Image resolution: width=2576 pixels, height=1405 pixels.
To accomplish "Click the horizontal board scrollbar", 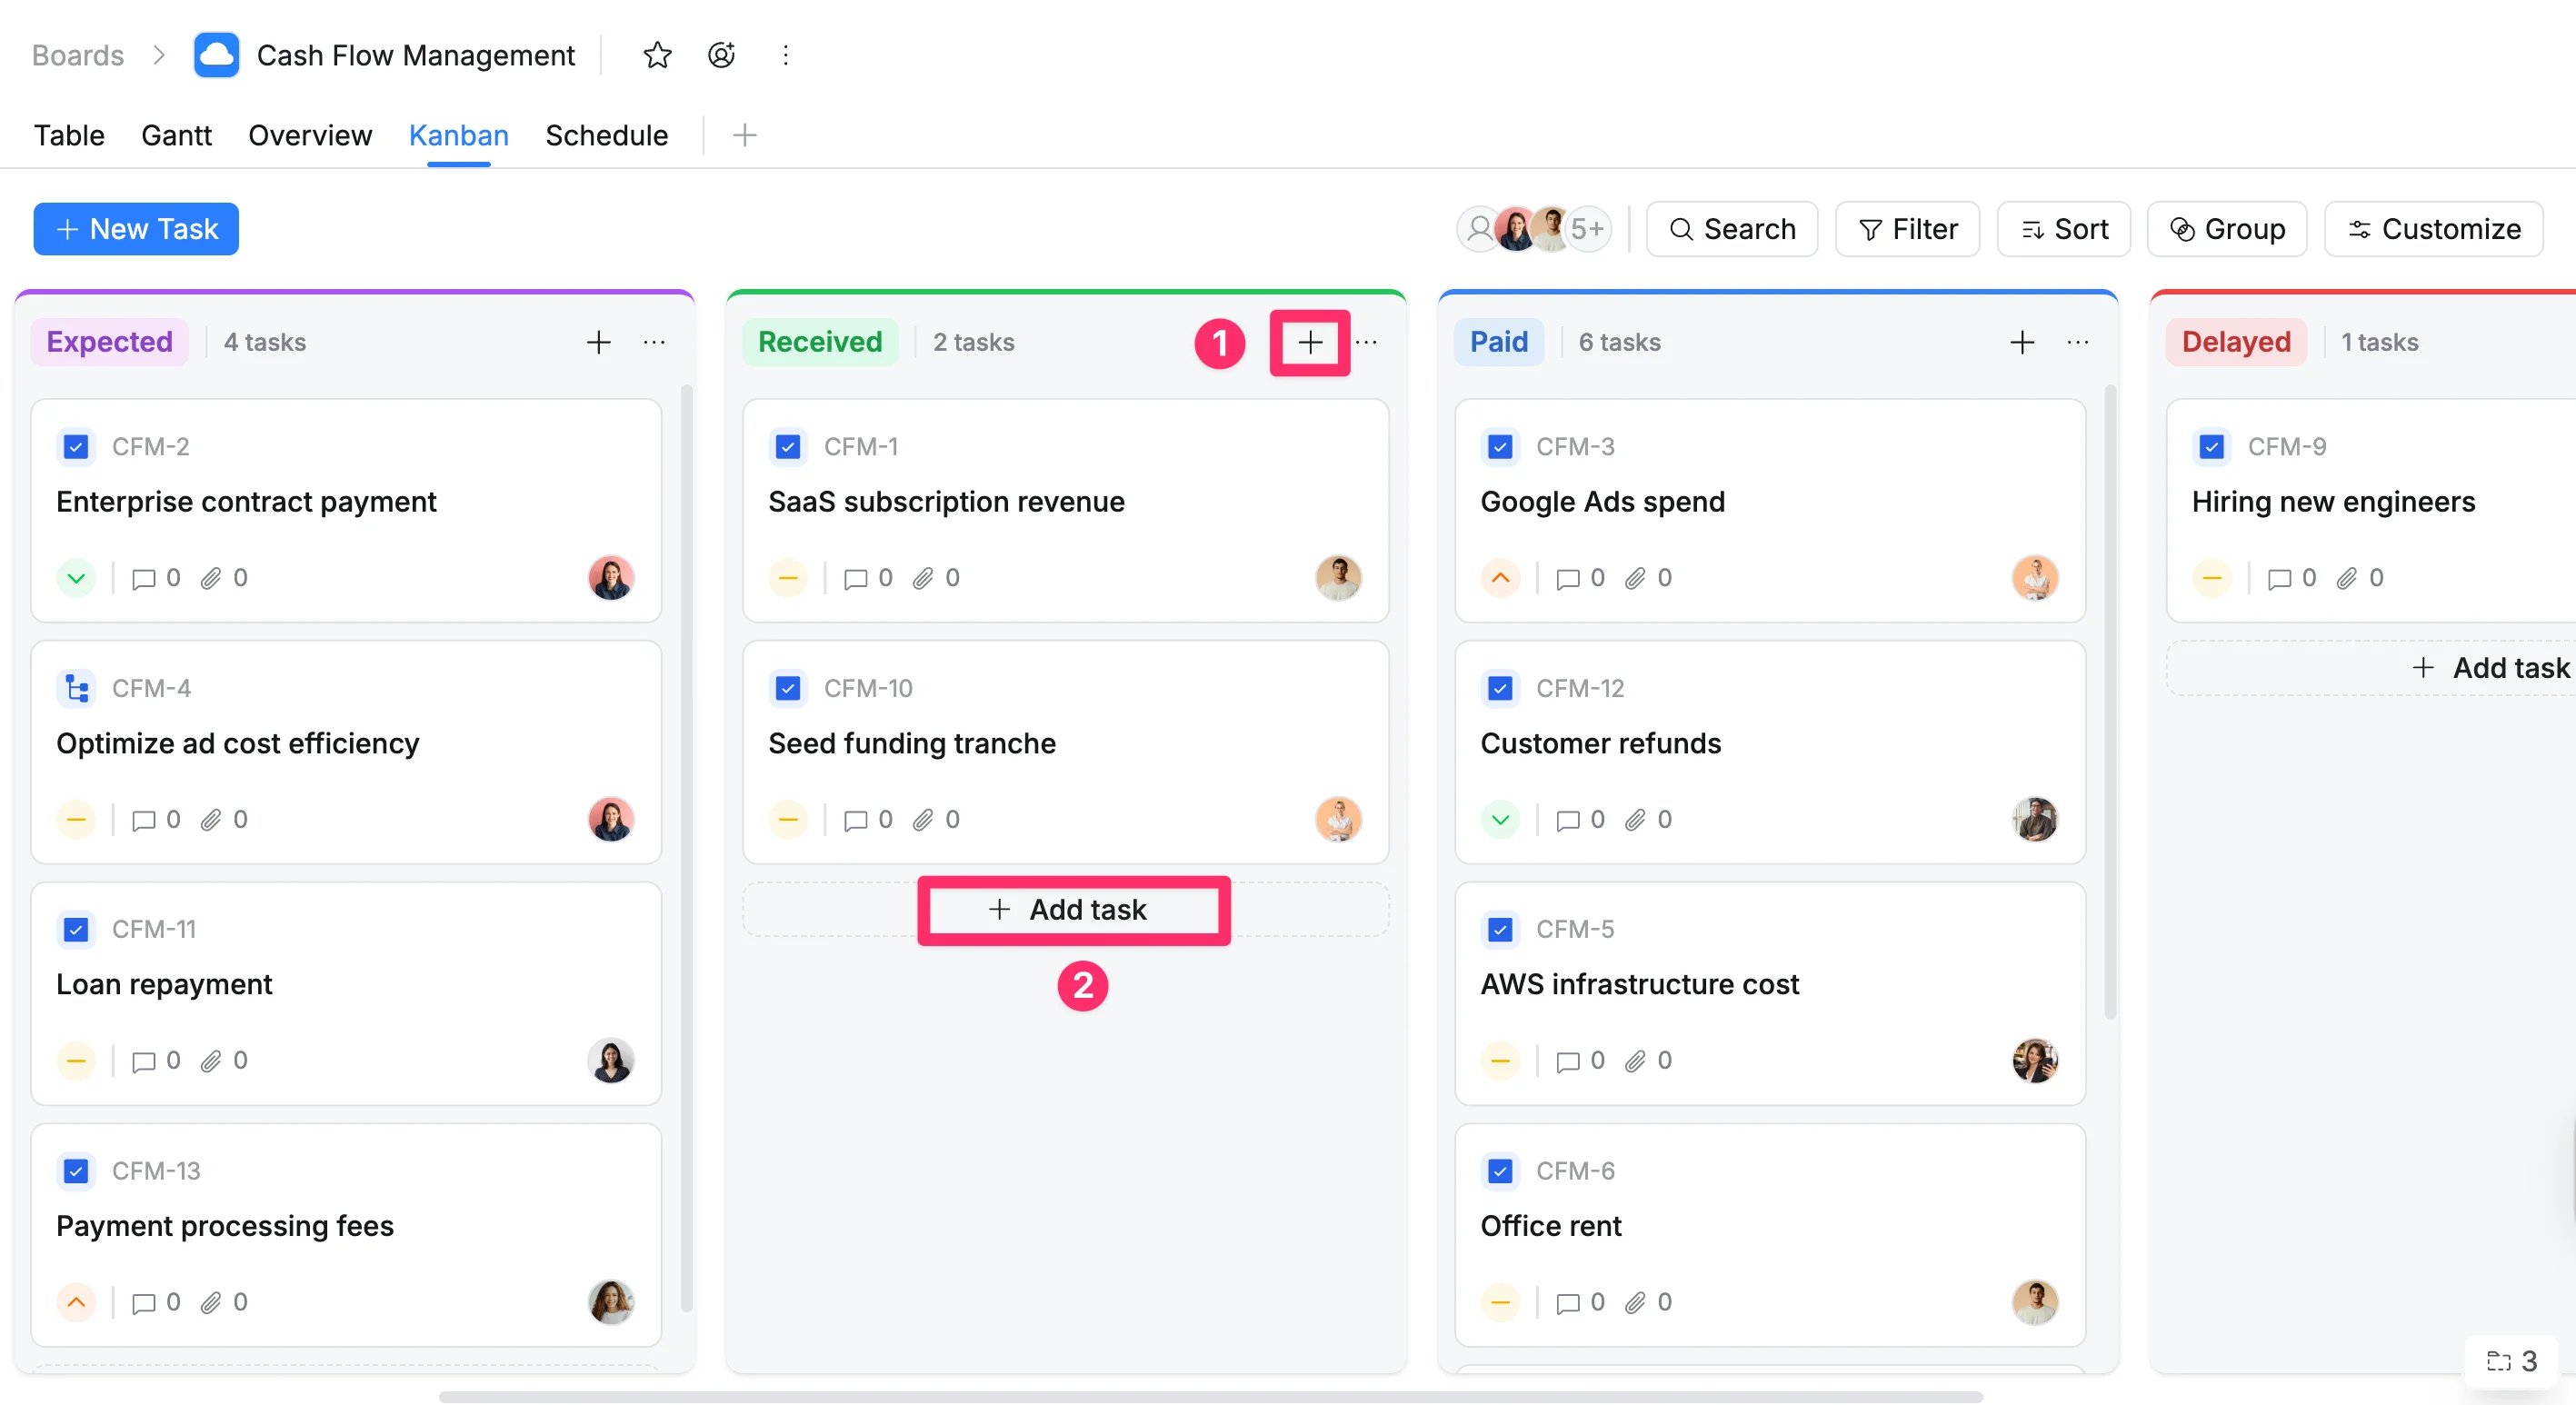I will 1210,1396.
